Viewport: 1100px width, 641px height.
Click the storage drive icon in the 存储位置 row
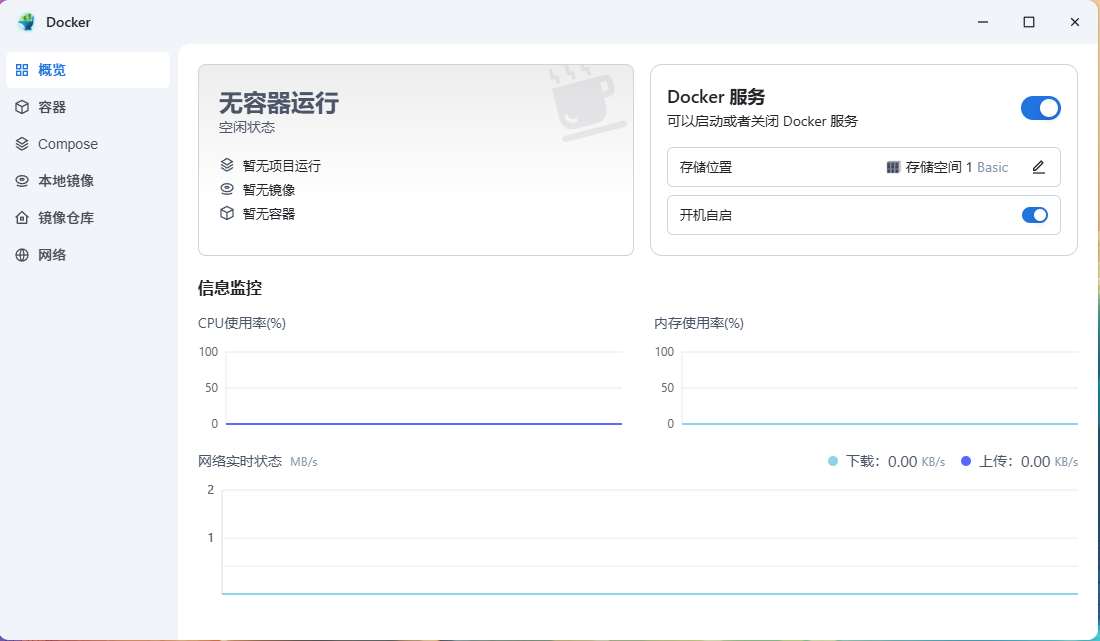[x=892, y=167]
